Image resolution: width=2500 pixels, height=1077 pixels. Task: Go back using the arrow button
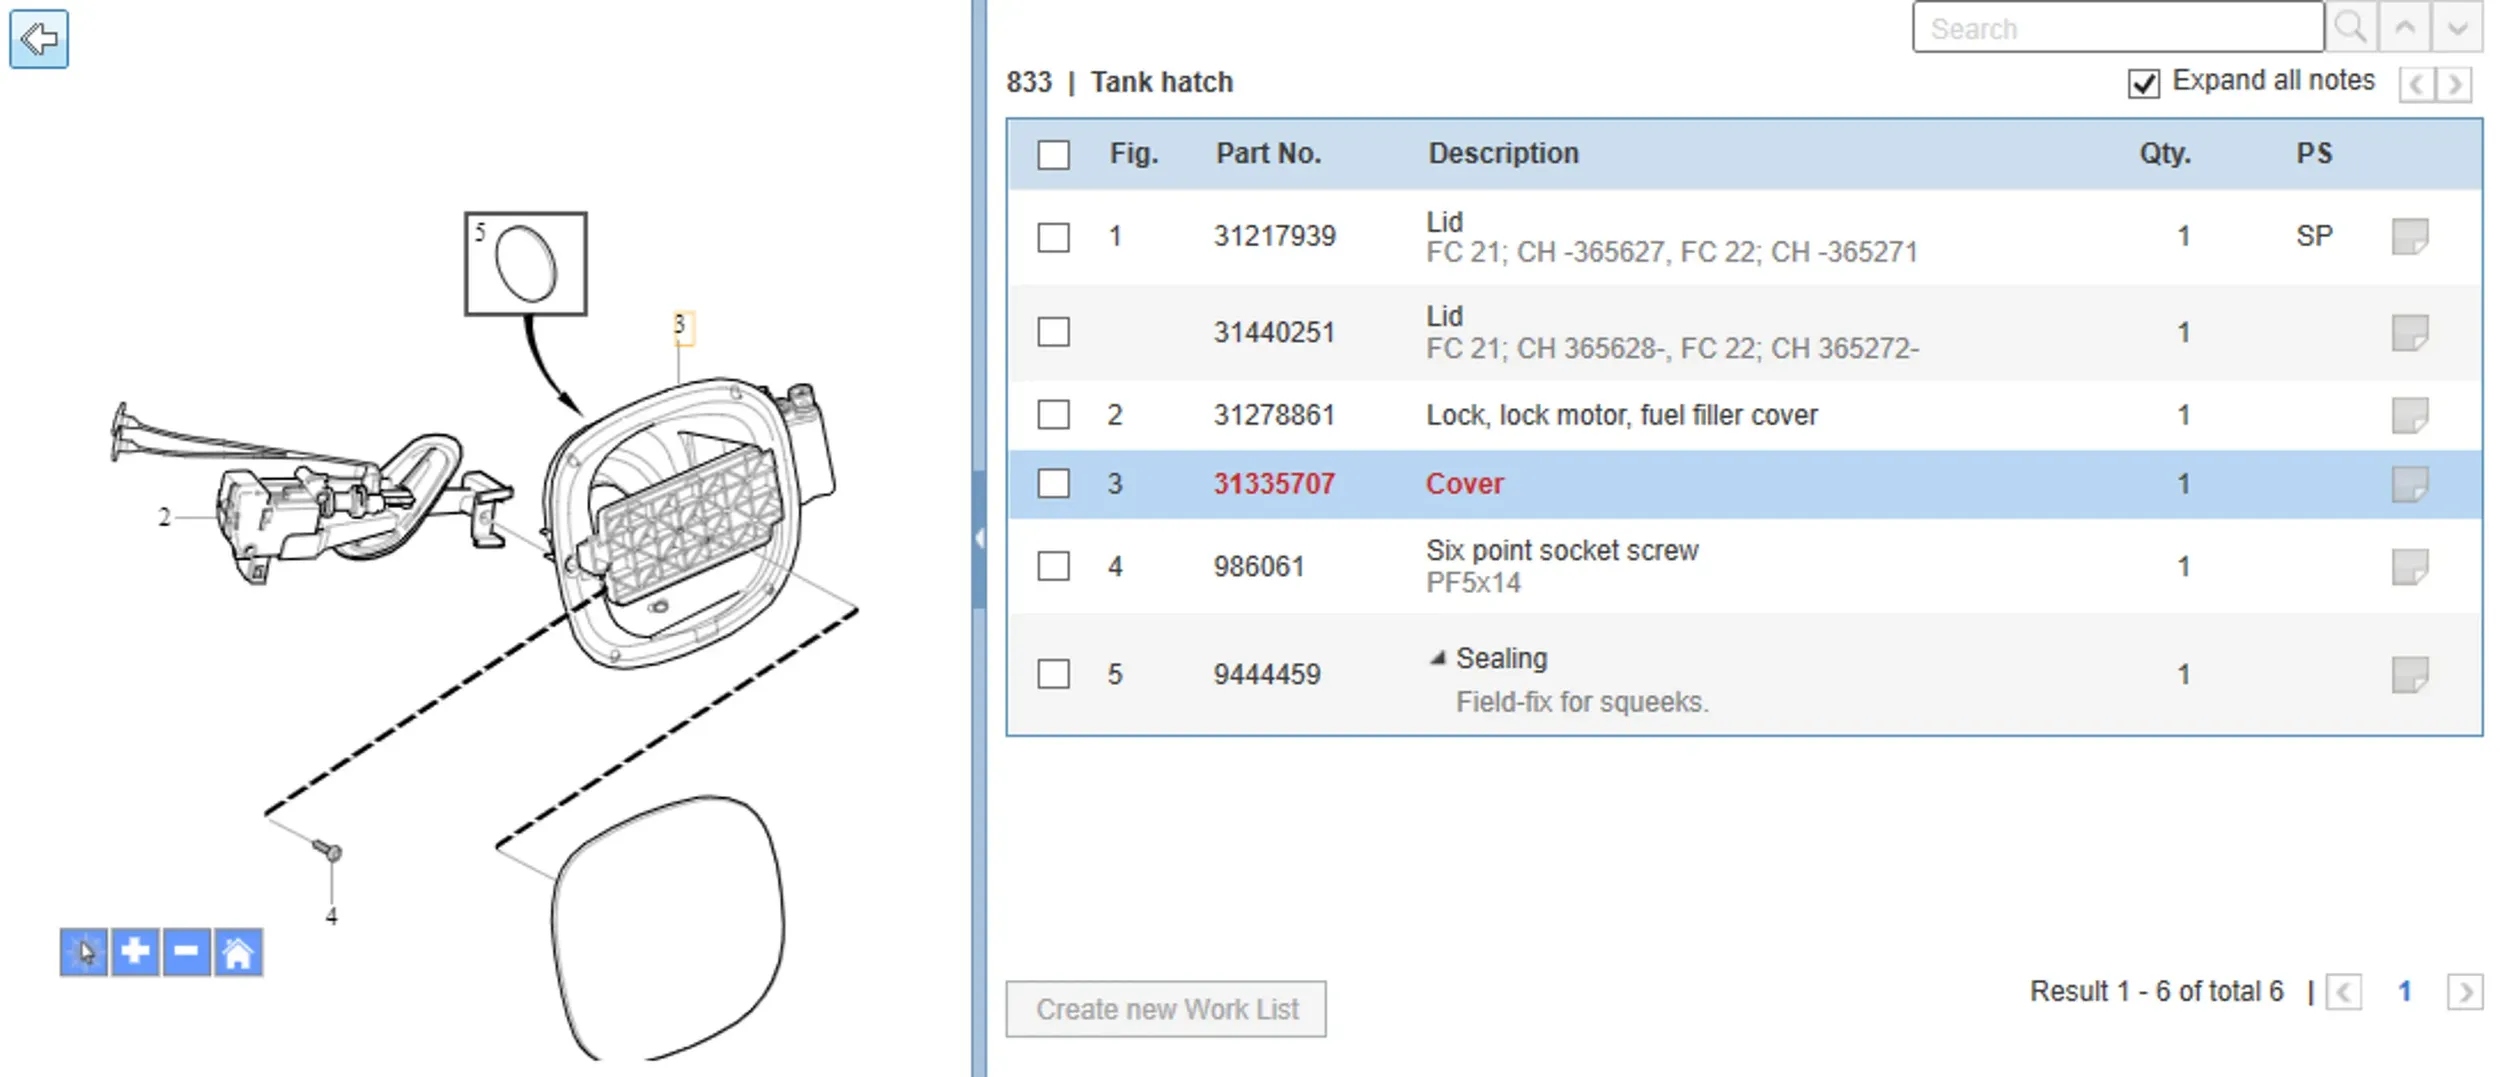39,39
